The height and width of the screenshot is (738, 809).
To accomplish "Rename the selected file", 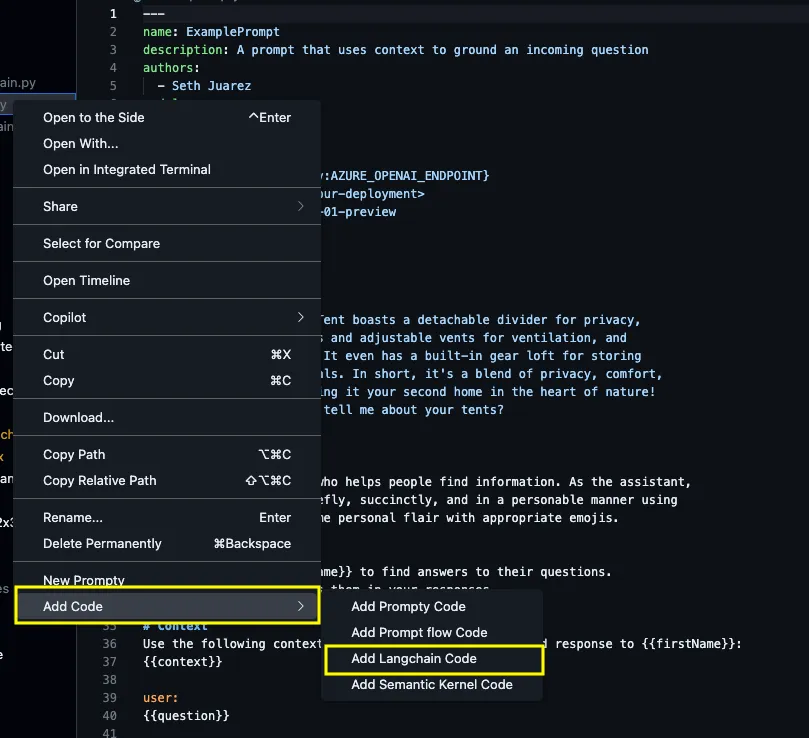I will [73, 517].
